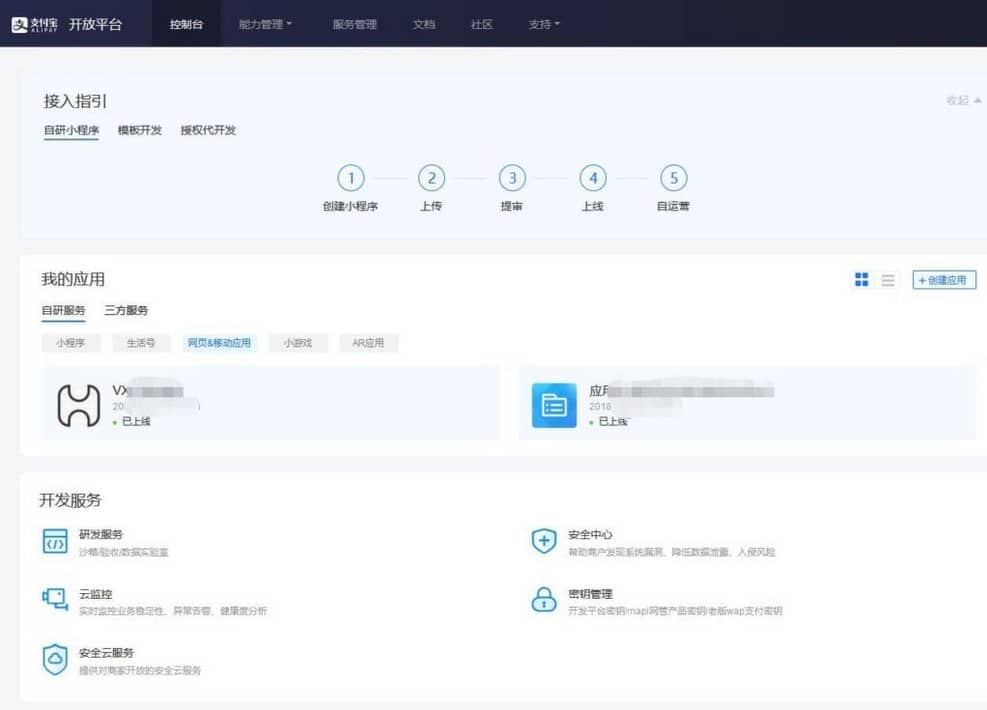The height and width of the screenshot is (710, 987).
Task: Switch to list view layout
Action: click(888, 280)
